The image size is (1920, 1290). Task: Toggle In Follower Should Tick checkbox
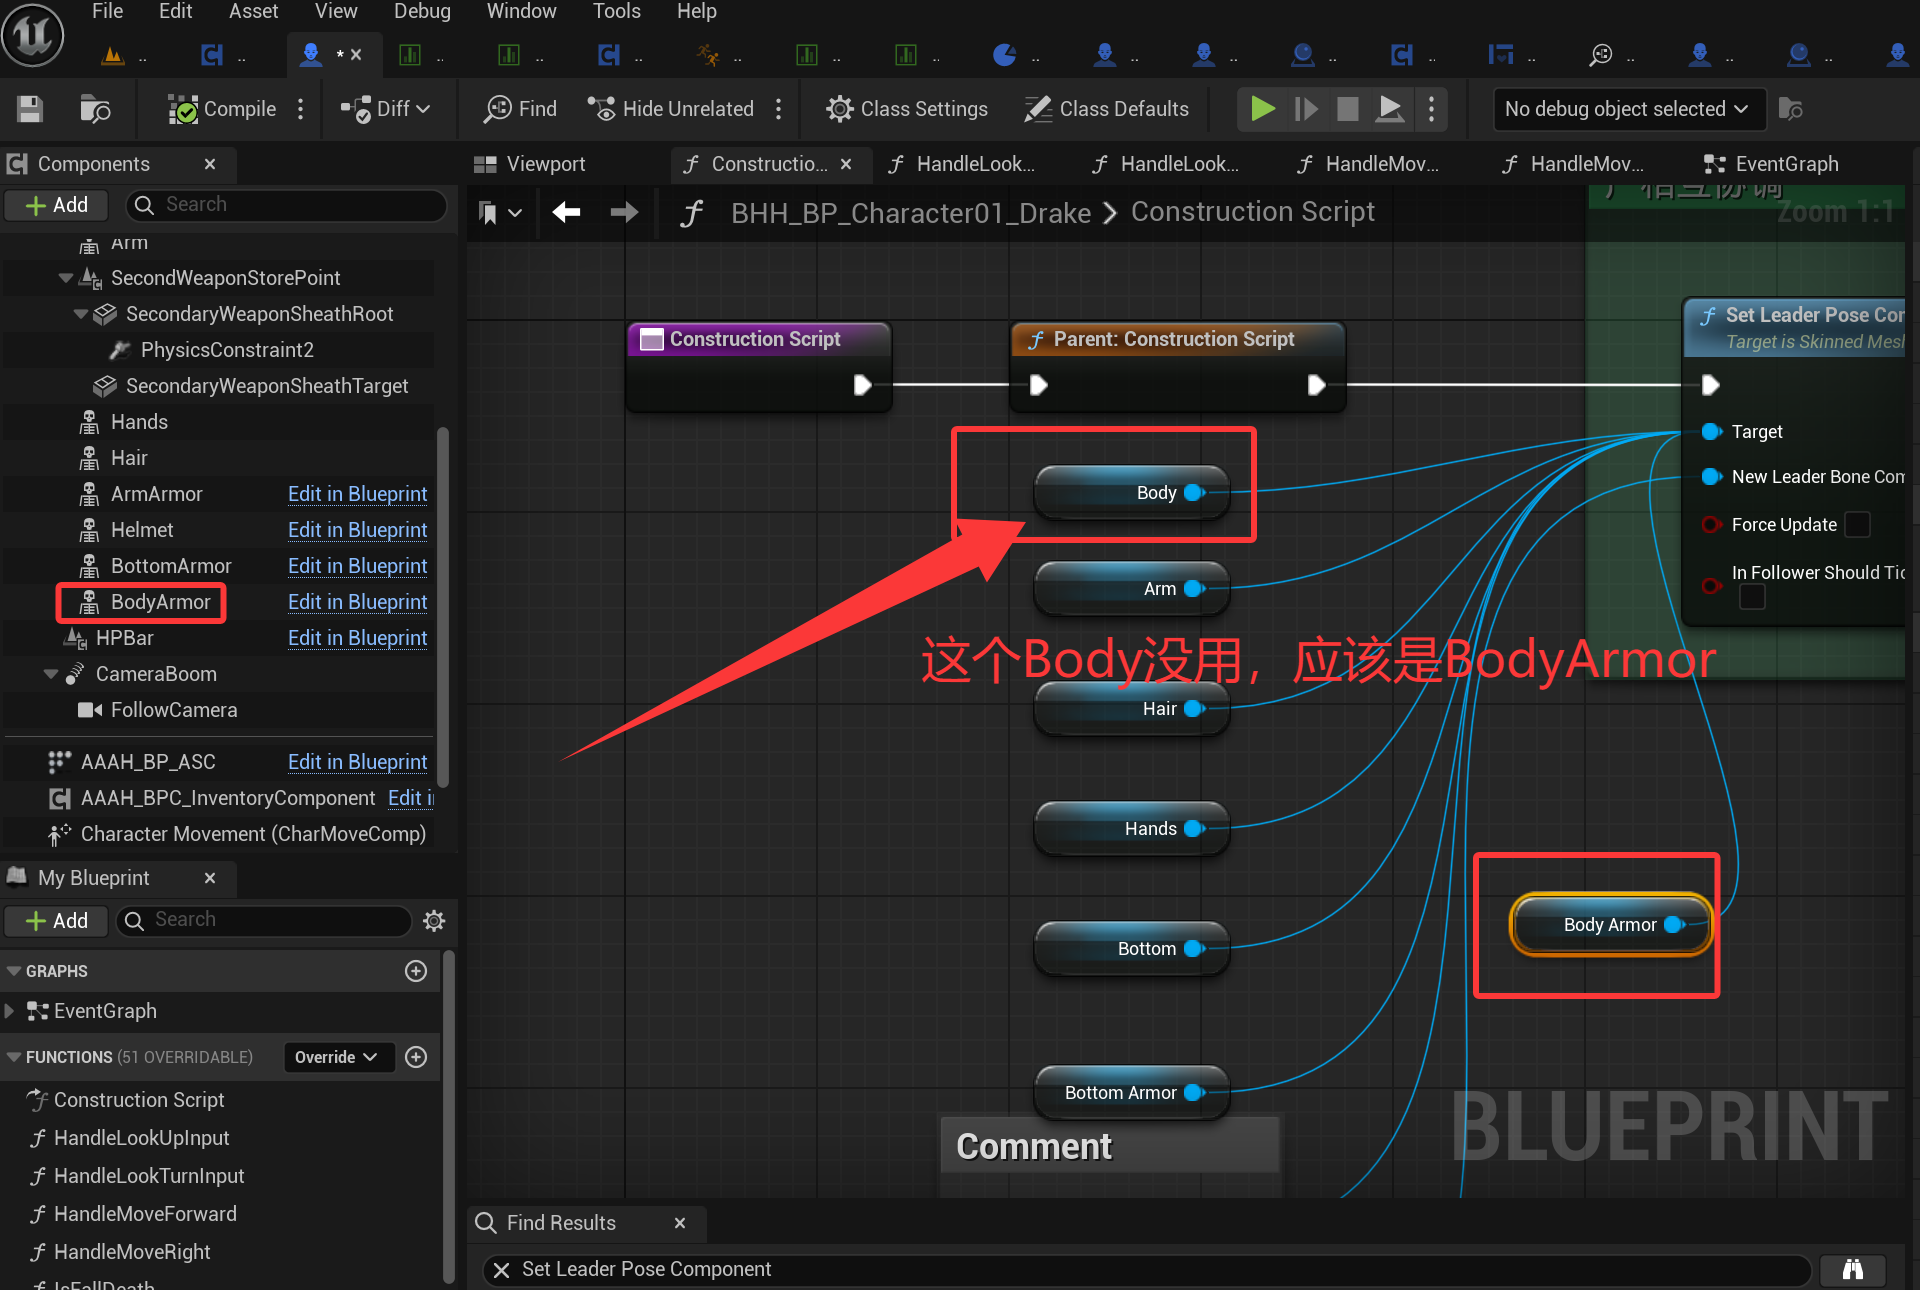point(1752,597)
